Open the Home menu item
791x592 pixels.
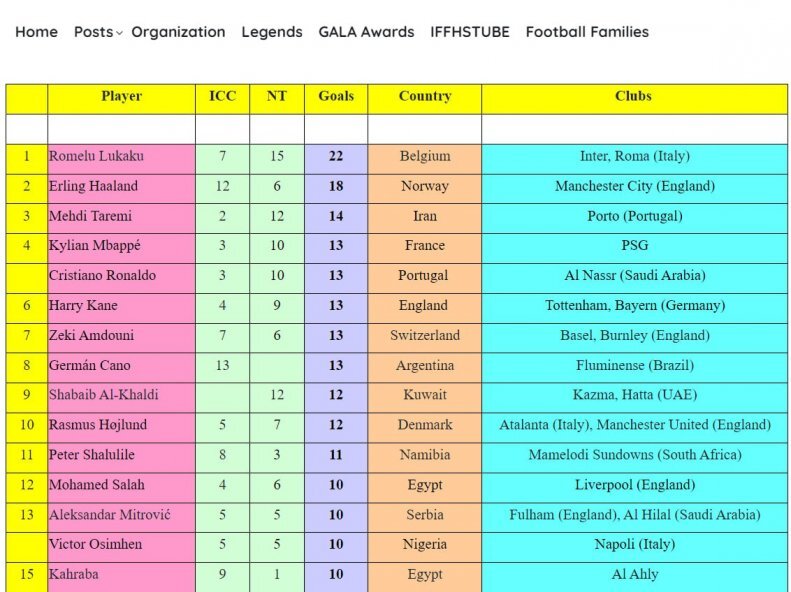[36, 32]
